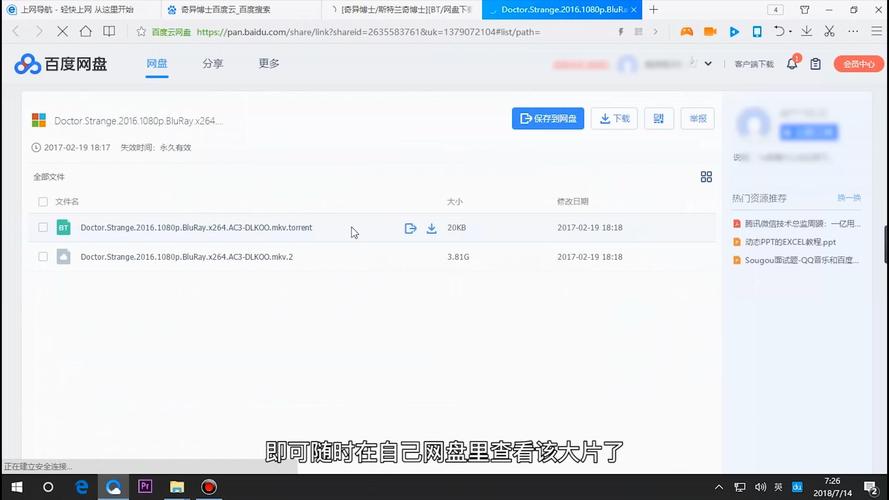
Task: Click the blue play toolbar icon
Action: pos(734,32)
